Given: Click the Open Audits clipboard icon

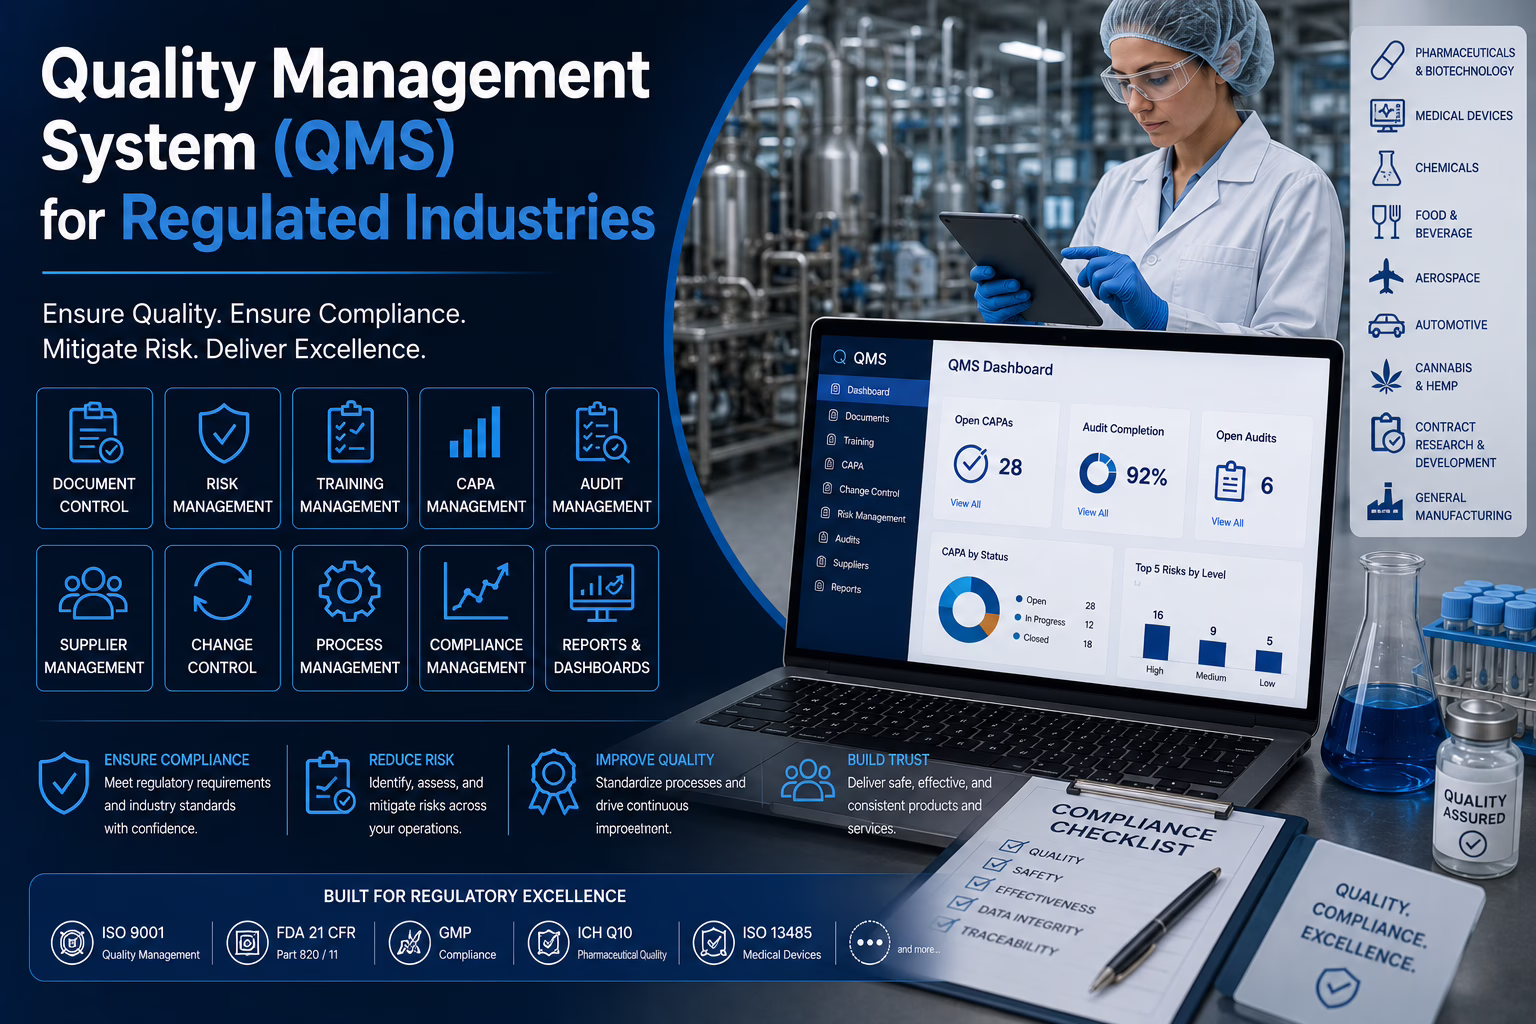Looking at the screenshot, I should tap(1230, 482).
